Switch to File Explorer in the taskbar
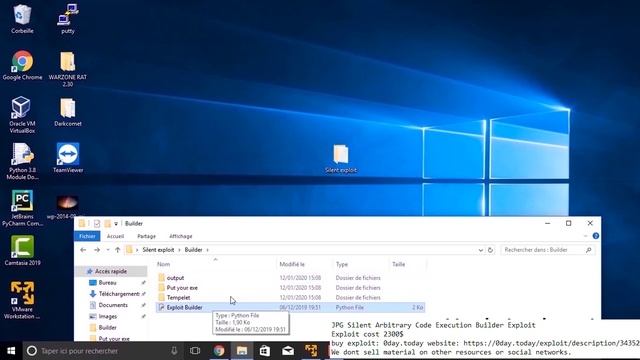This screenshot has width=640, height=360. pyautogui.click(x=242, y=351)
